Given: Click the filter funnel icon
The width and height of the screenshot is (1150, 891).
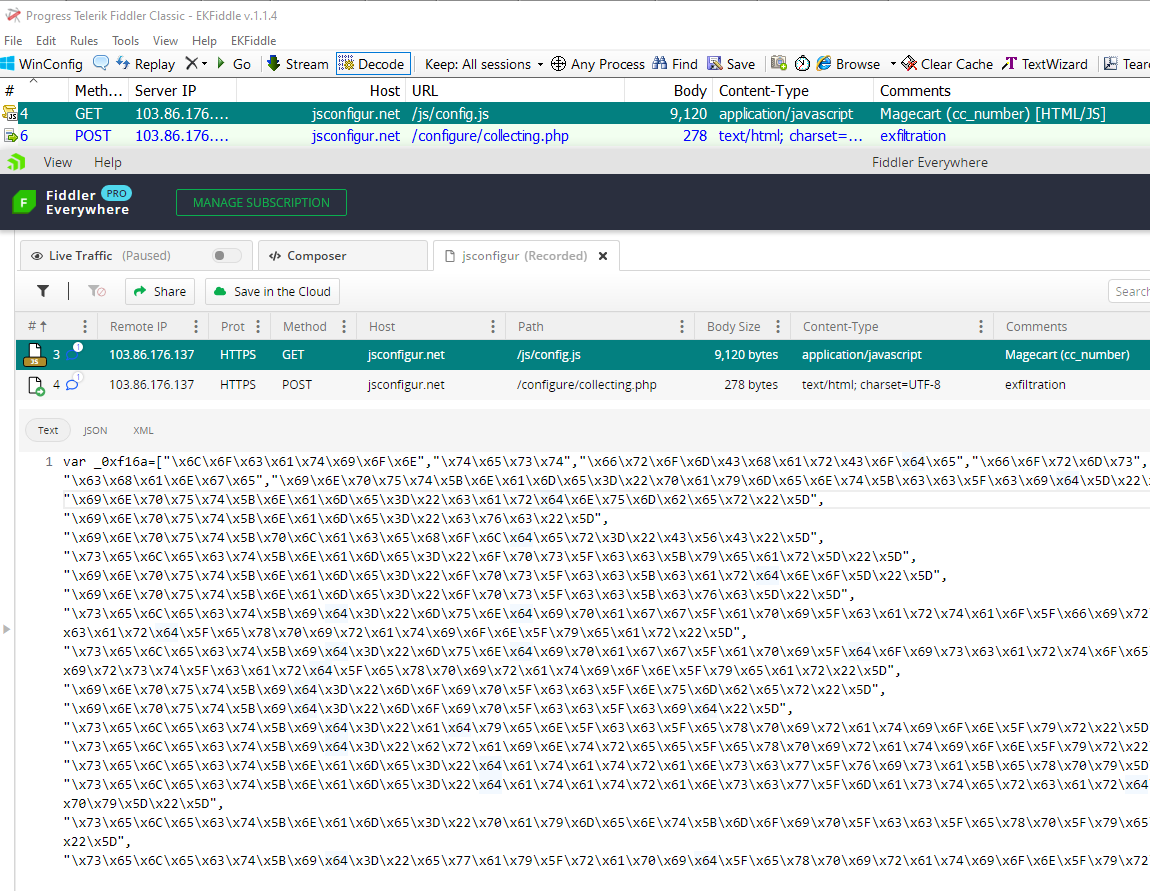Looking at the screenshot, I should 43,291.
